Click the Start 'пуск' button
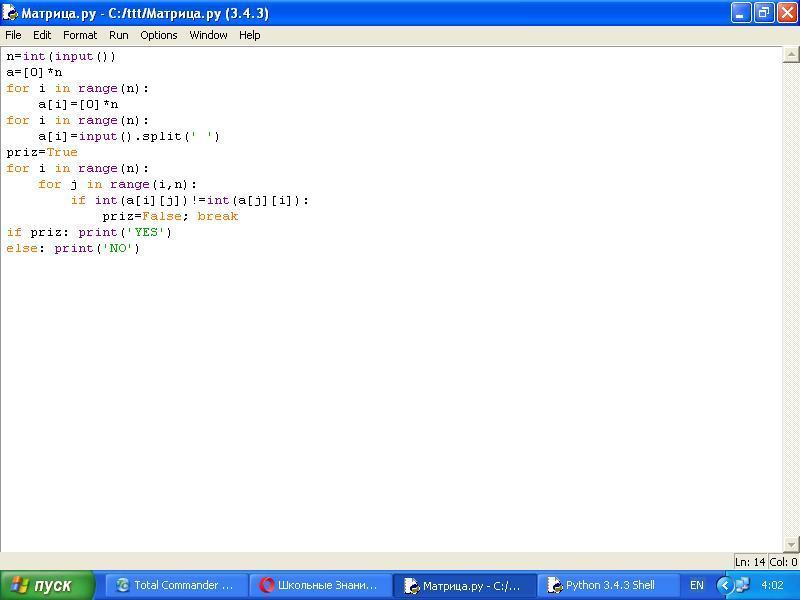Image resolution: width=800 pixels, height=600 pixels. click(47, 585)
